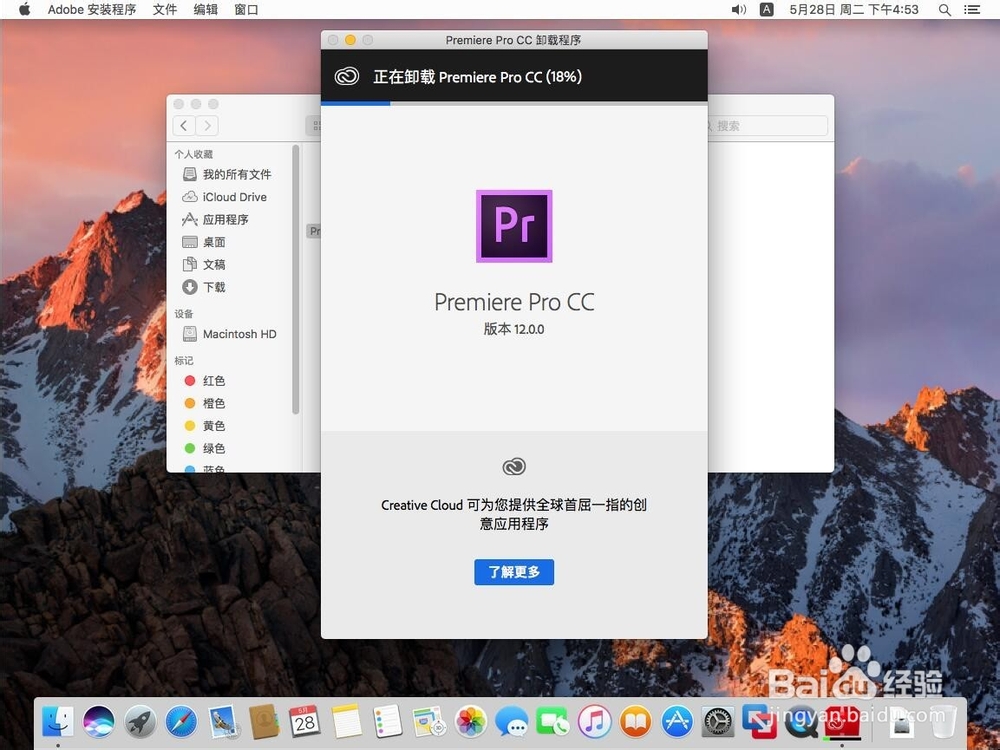The height and width of the screenshot is (750, 1000).
Task: Open the Adobe 安装程序 menu
Action: pos(92,10)
